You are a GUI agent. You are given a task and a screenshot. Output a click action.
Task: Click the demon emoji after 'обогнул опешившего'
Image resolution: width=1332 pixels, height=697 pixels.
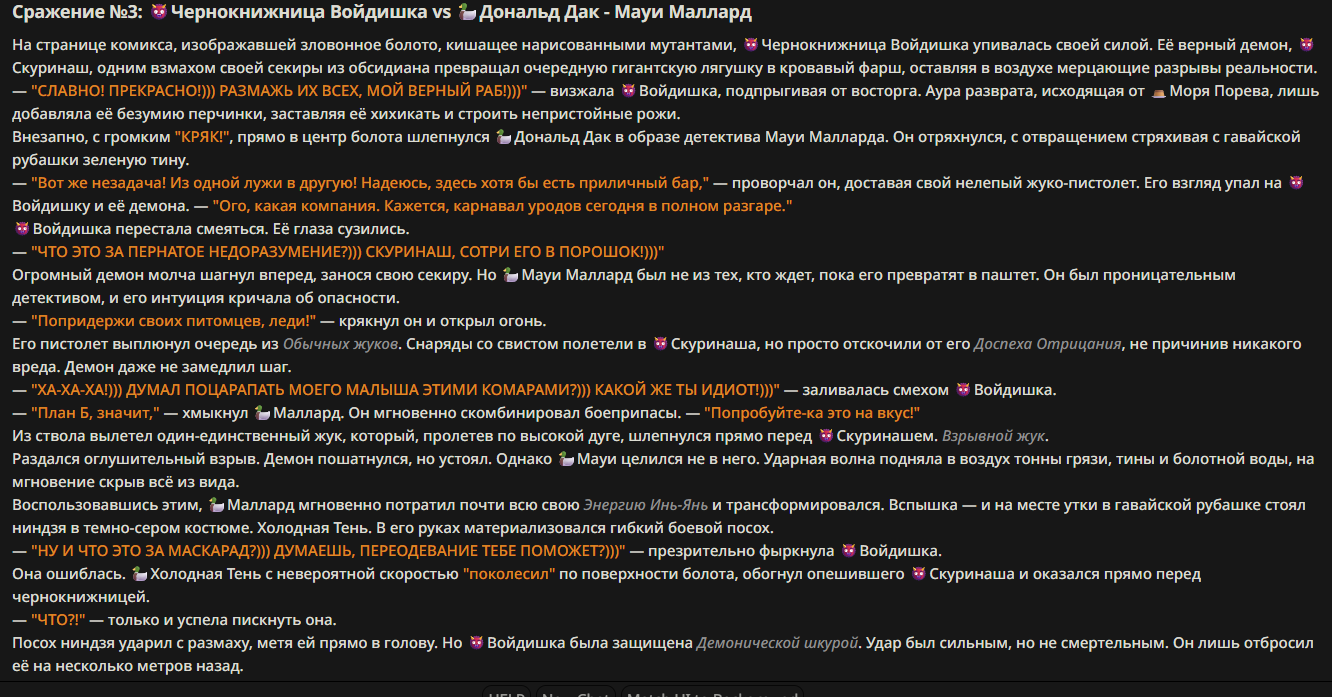[x=919, y=575]
